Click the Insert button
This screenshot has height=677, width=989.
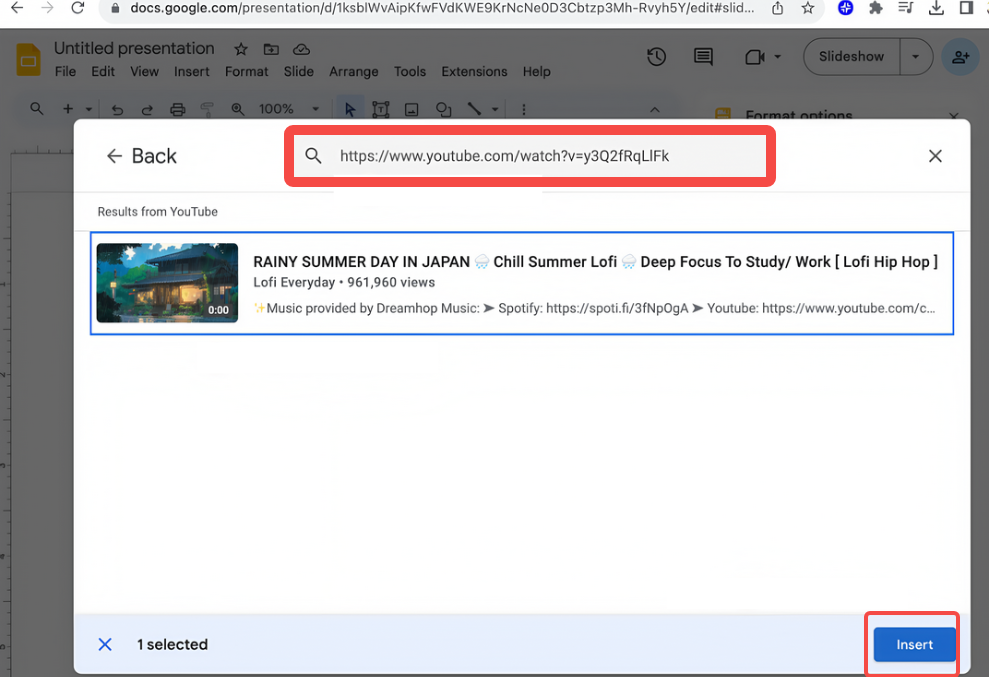coord(914,644)
